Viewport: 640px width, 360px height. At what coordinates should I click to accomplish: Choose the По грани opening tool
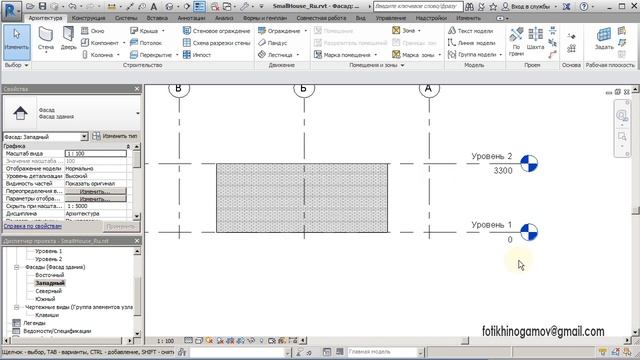click(516, 42)
